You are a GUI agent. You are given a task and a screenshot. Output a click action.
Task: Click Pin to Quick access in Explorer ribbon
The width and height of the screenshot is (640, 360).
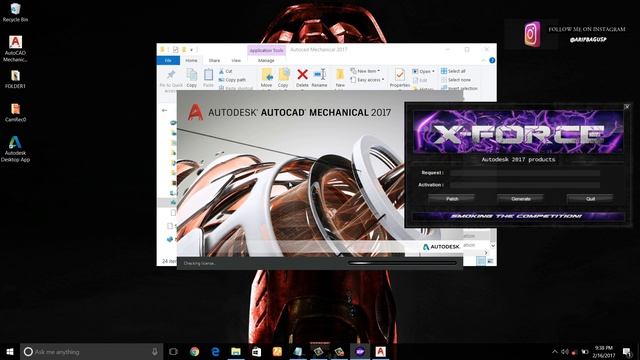pos(171,78)
